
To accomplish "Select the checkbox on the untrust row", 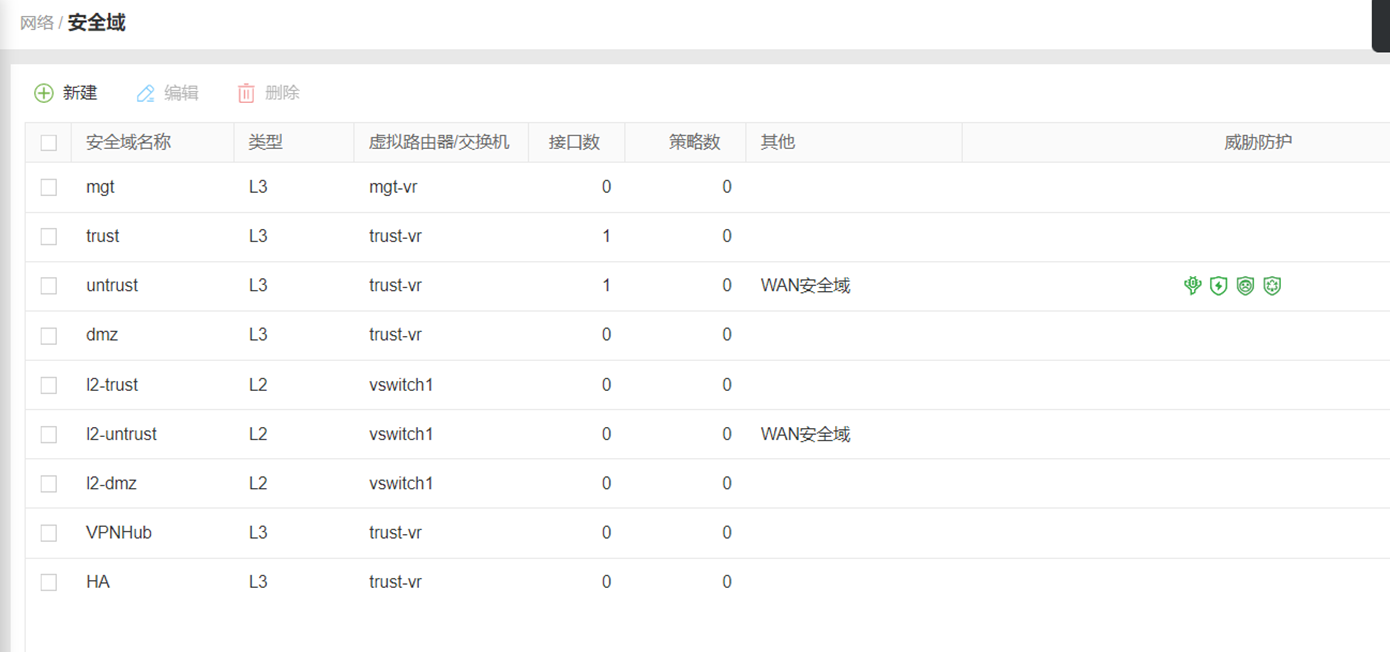I will coord(48,285).
